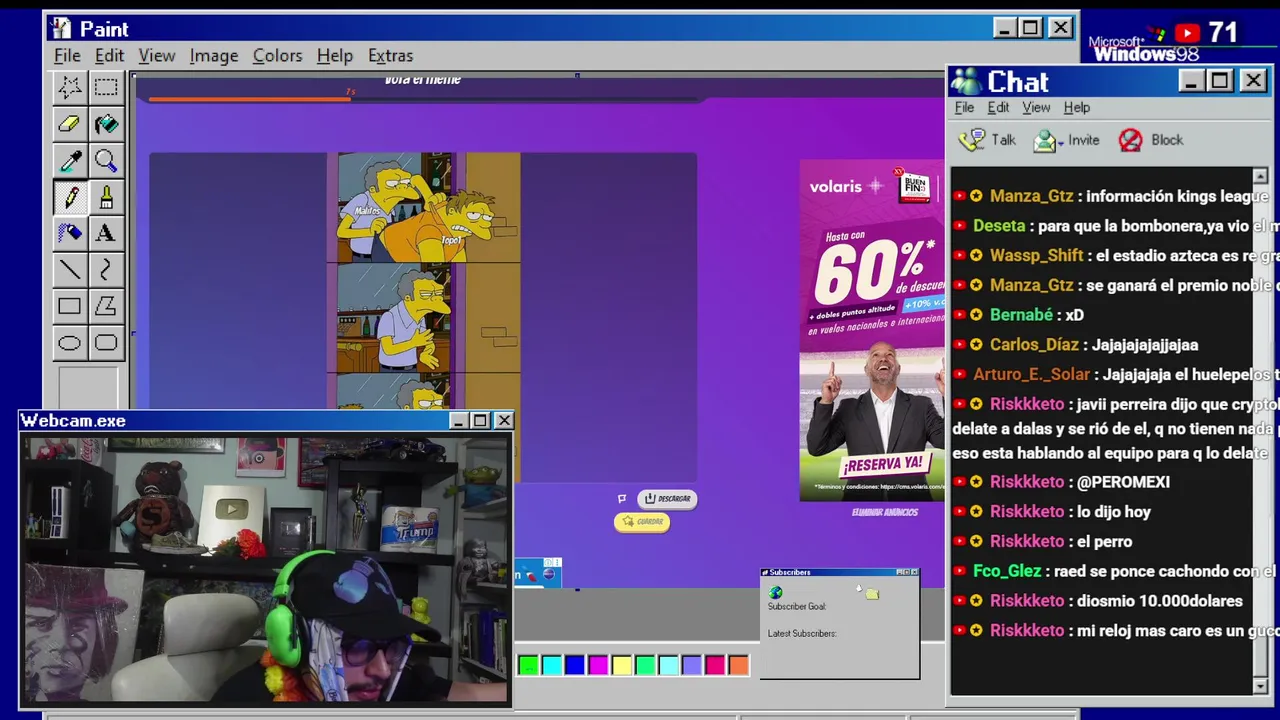Screen dimensions: 1280x720
Task: Click username Bernabé in chat
Action: [x=1021, y=315]
